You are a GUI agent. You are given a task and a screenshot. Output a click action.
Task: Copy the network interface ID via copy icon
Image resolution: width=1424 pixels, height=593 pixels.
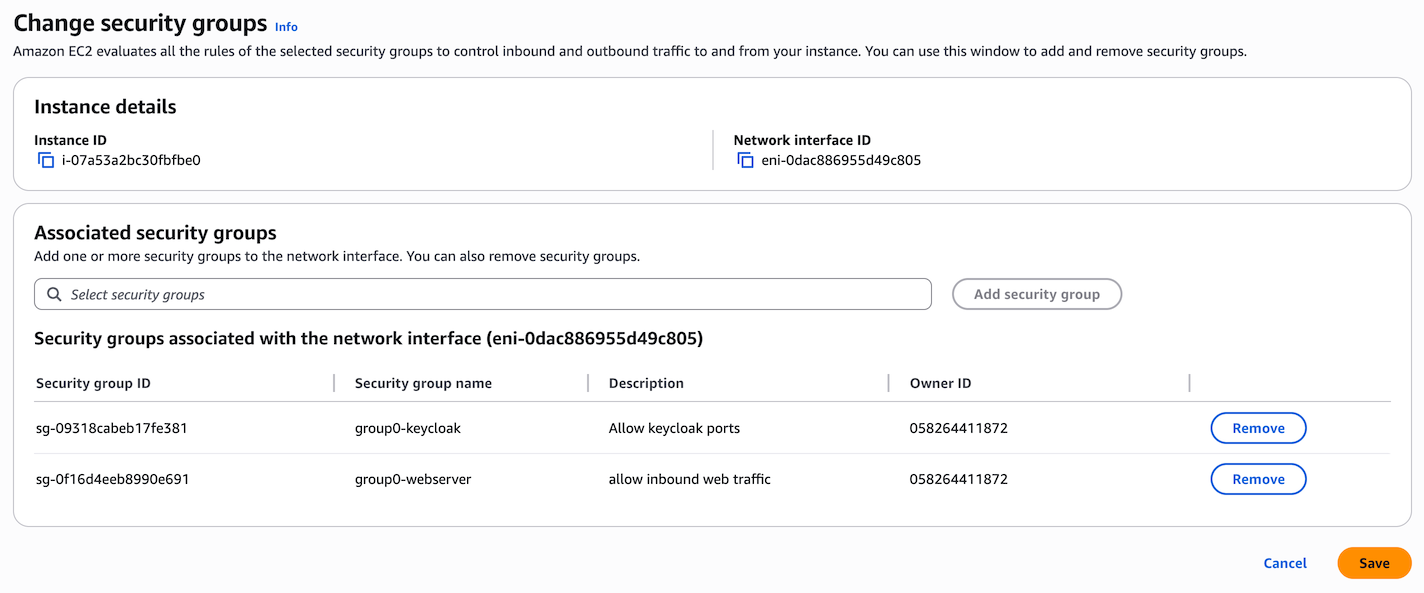tap(745, 160)
